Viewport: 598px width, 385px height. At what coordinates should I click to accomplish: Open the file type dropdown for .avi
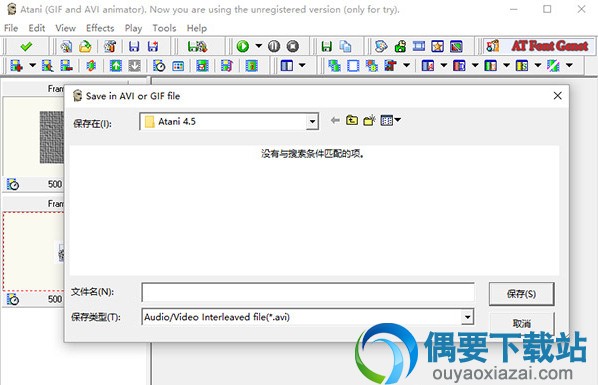coord(467,317)
